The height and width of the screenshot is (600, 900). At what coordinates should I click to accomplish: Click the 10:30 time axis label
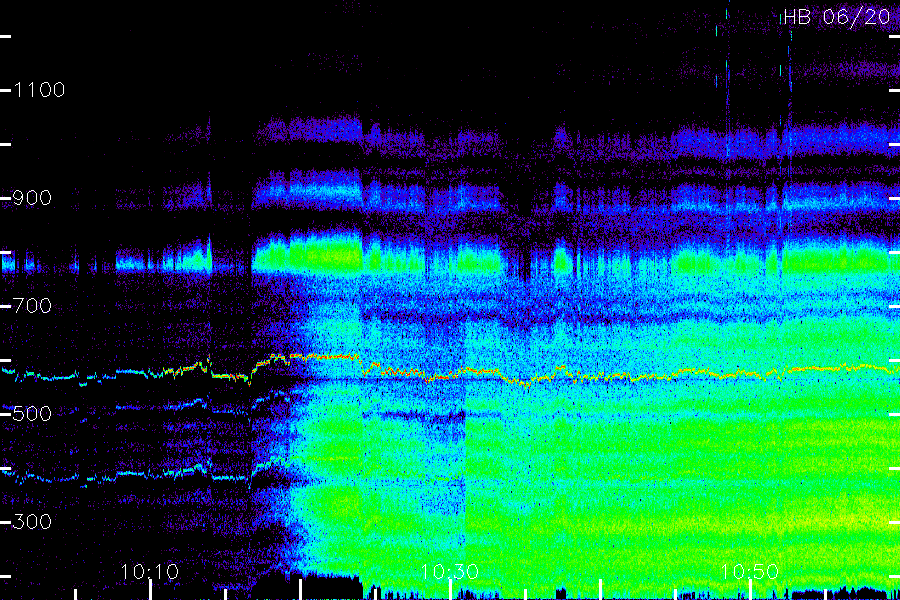[x=449, y=571]
